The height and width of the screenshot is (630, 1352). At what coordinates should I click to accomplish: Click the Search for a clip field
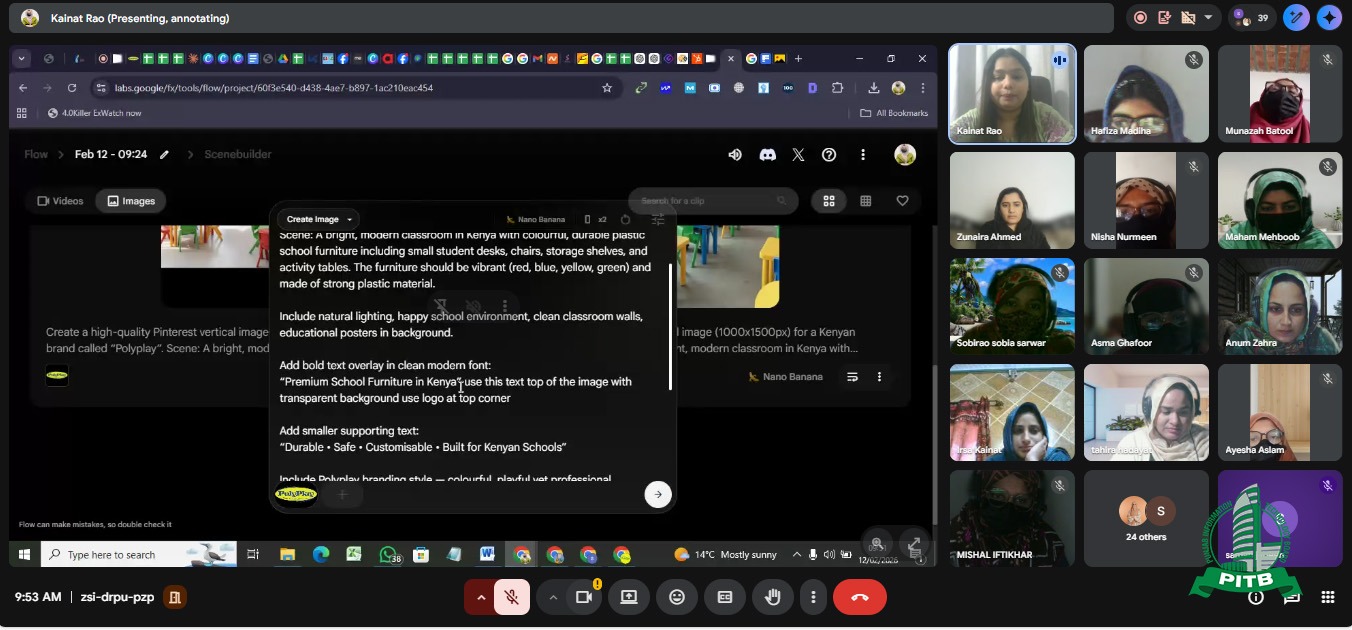(713, 201)
